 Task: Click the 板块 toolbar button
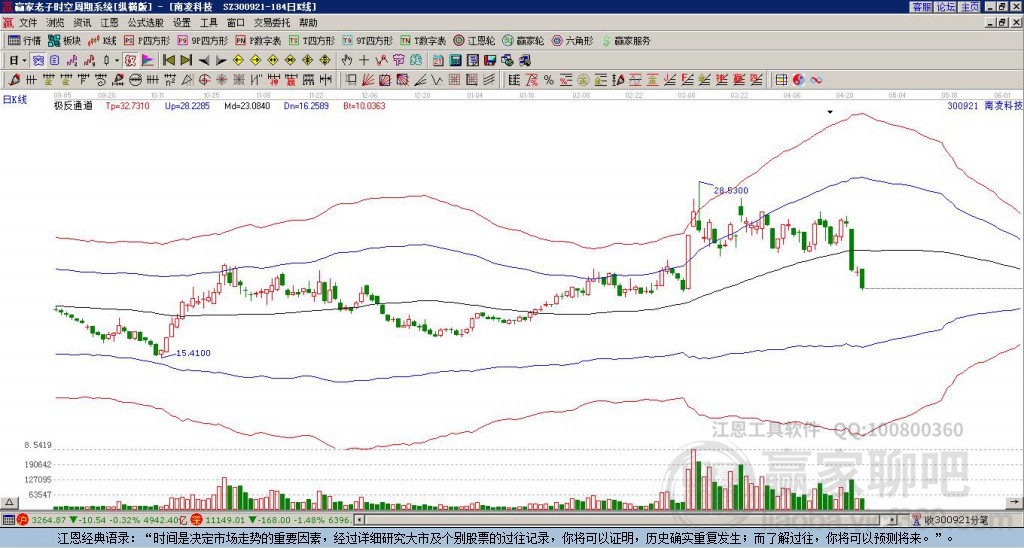64,40
